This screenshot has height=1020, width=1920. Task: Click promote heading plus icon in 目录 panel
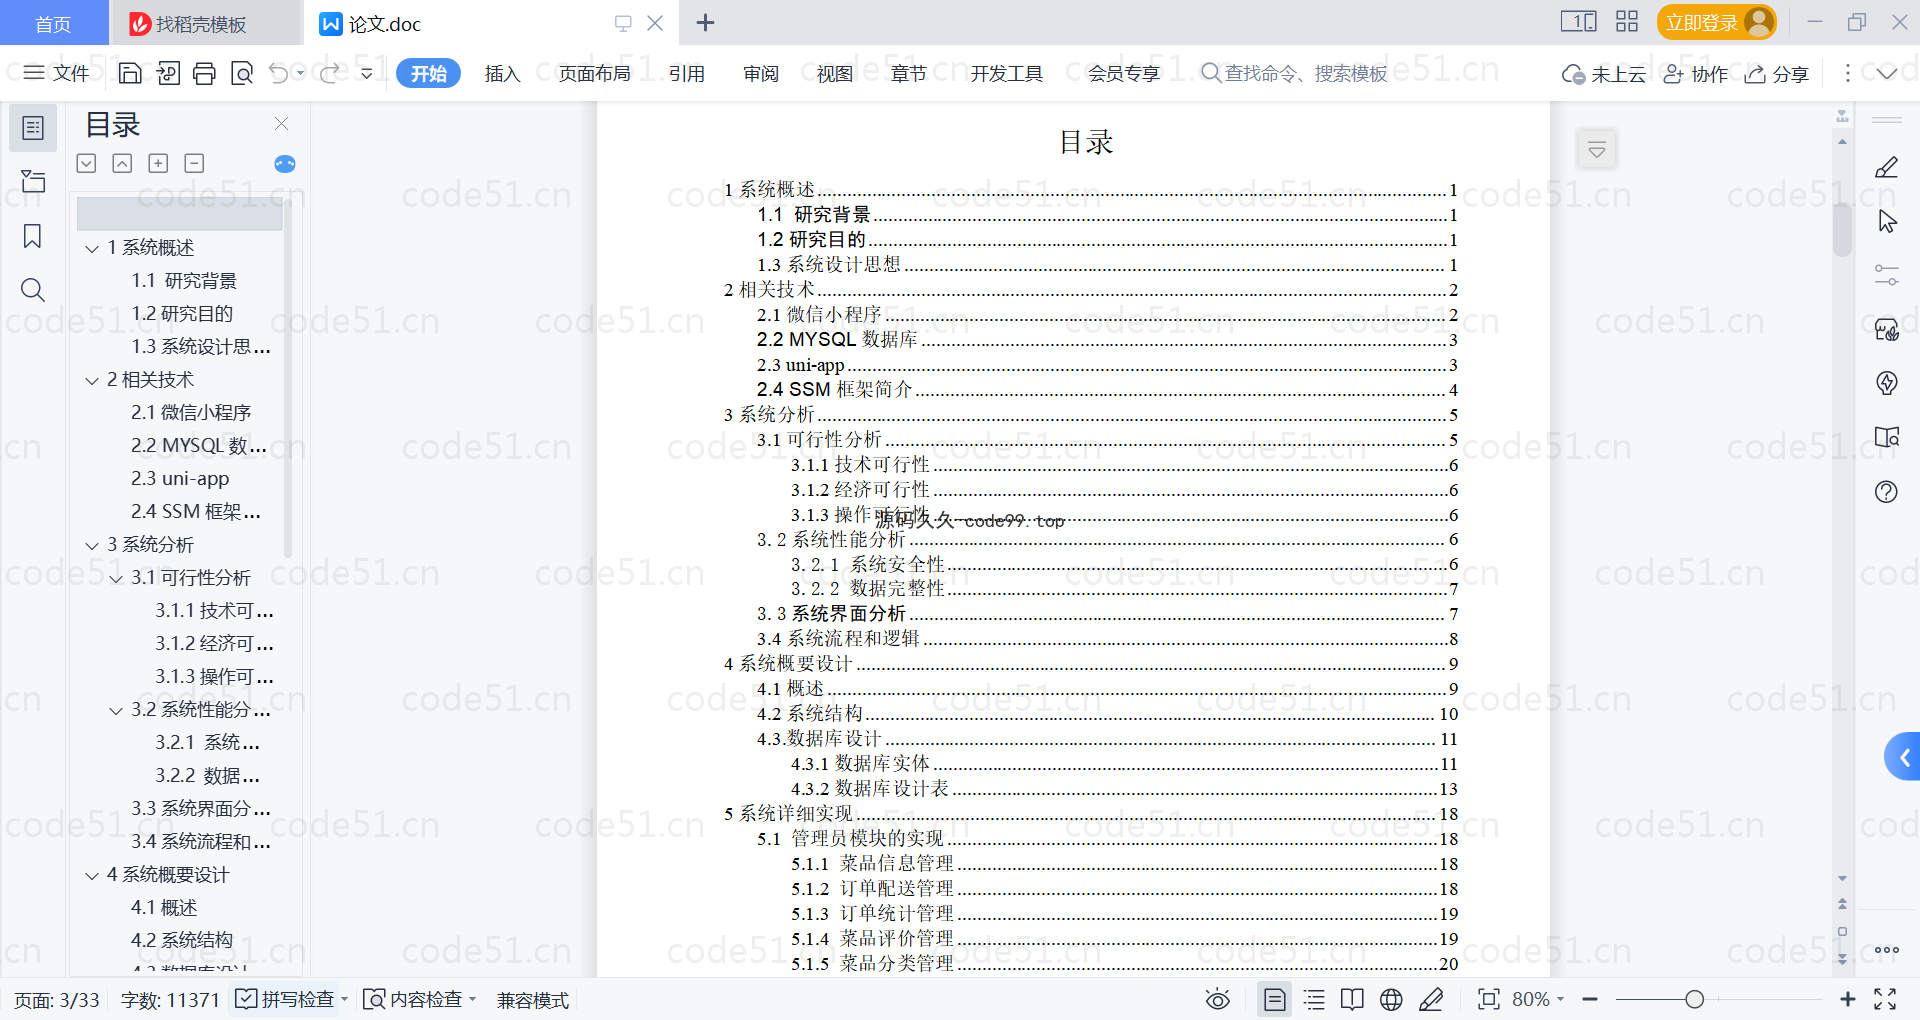pos(158,163)
